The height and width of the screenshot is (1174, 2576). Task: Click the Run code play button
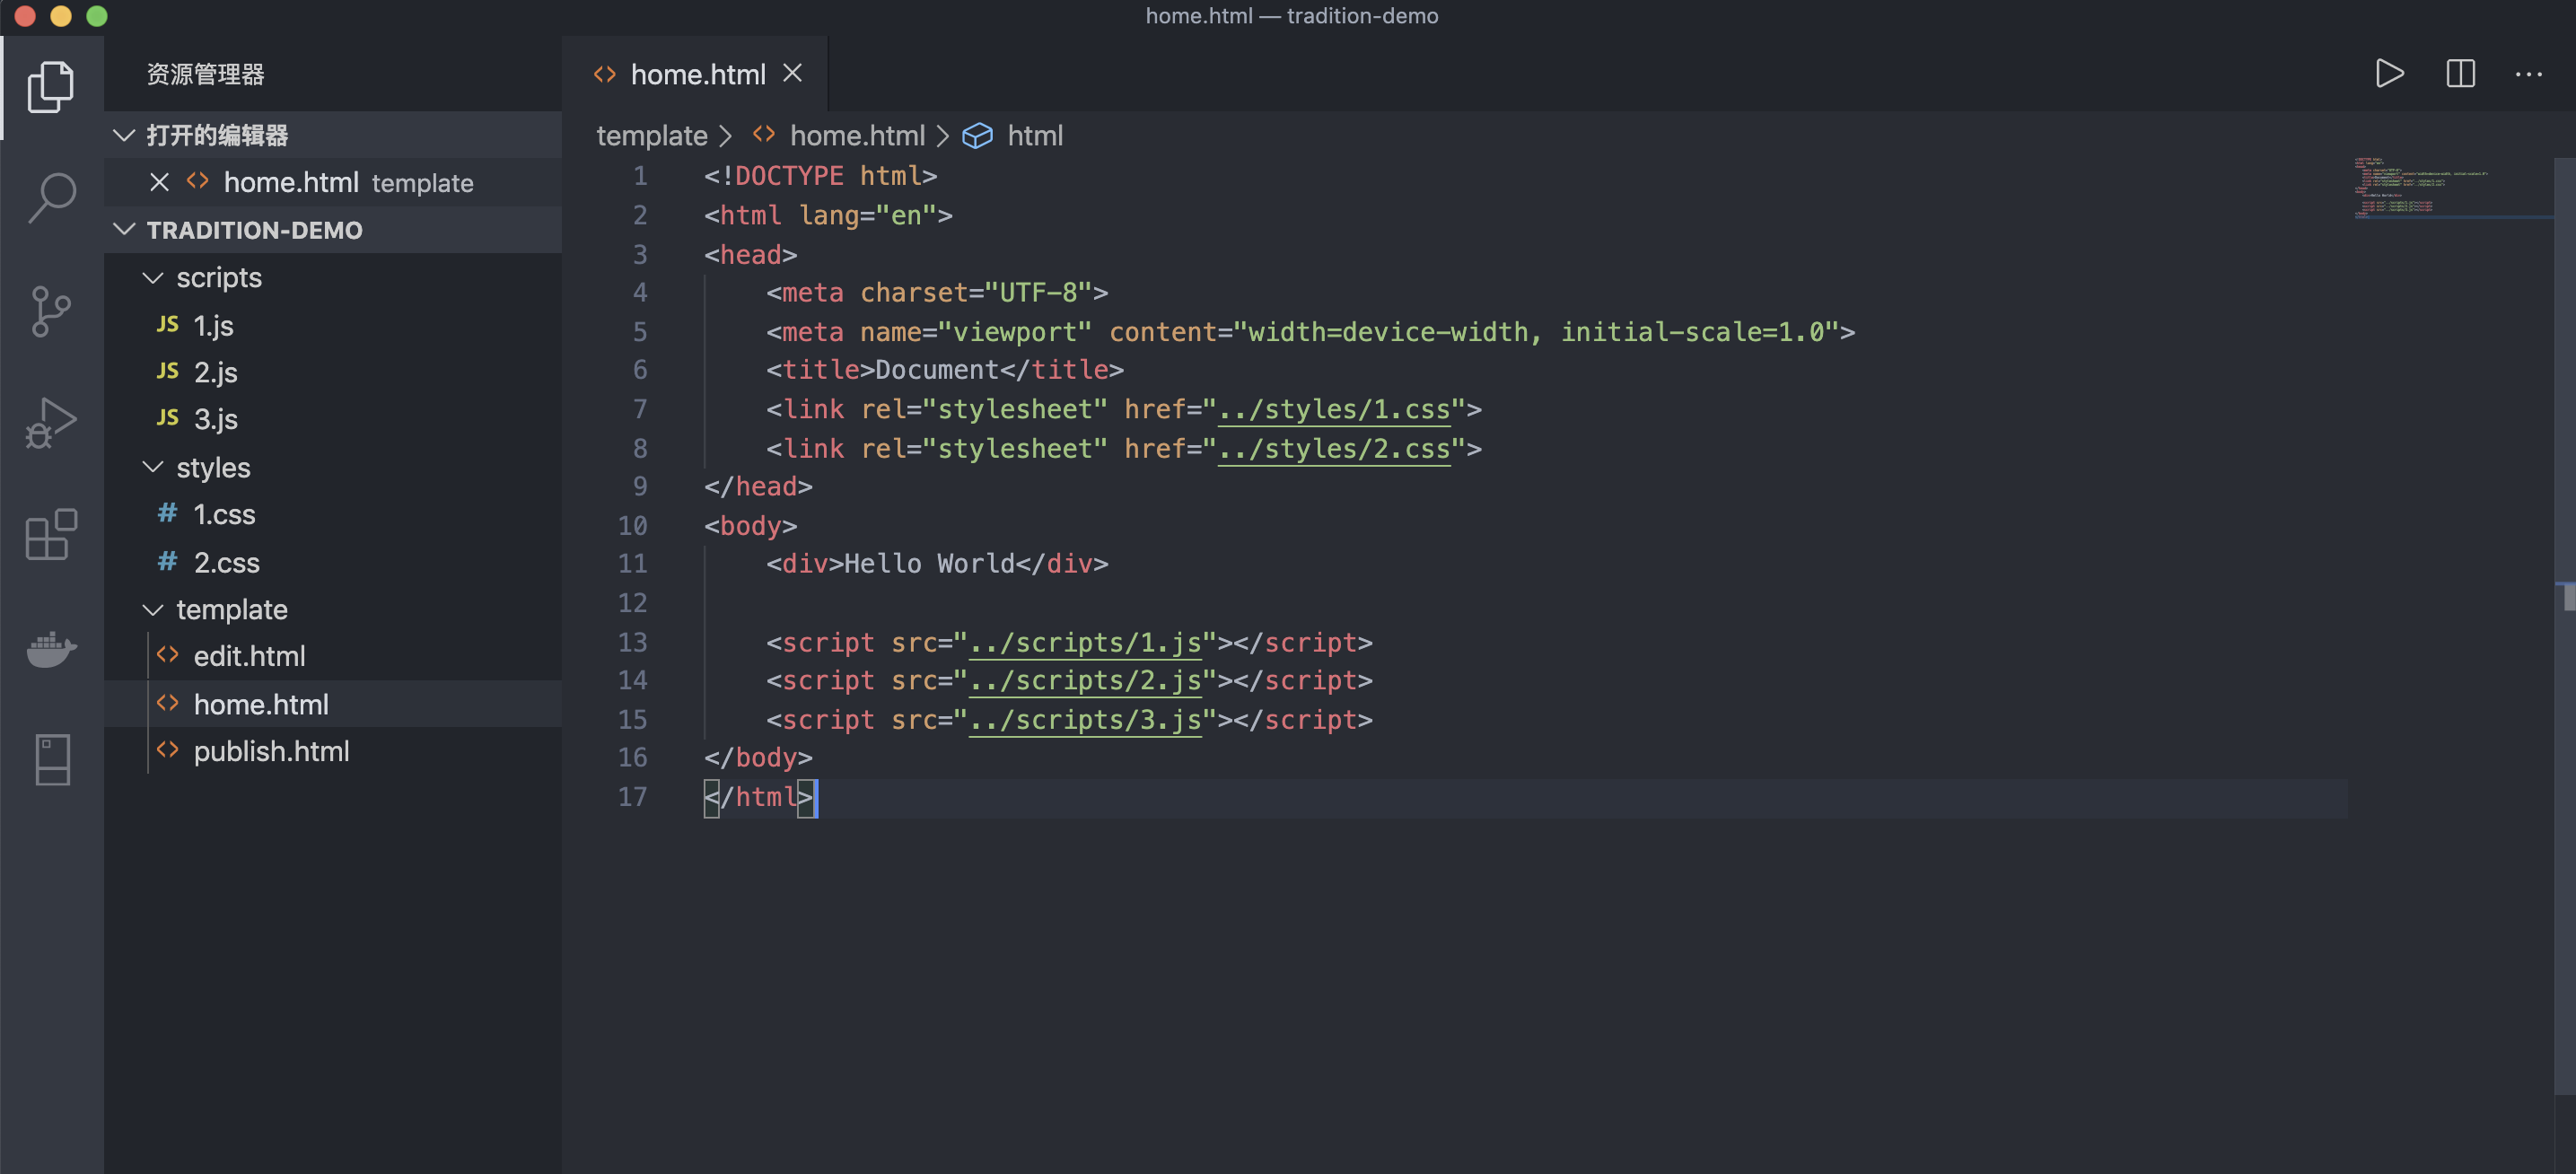(2389, 74)
